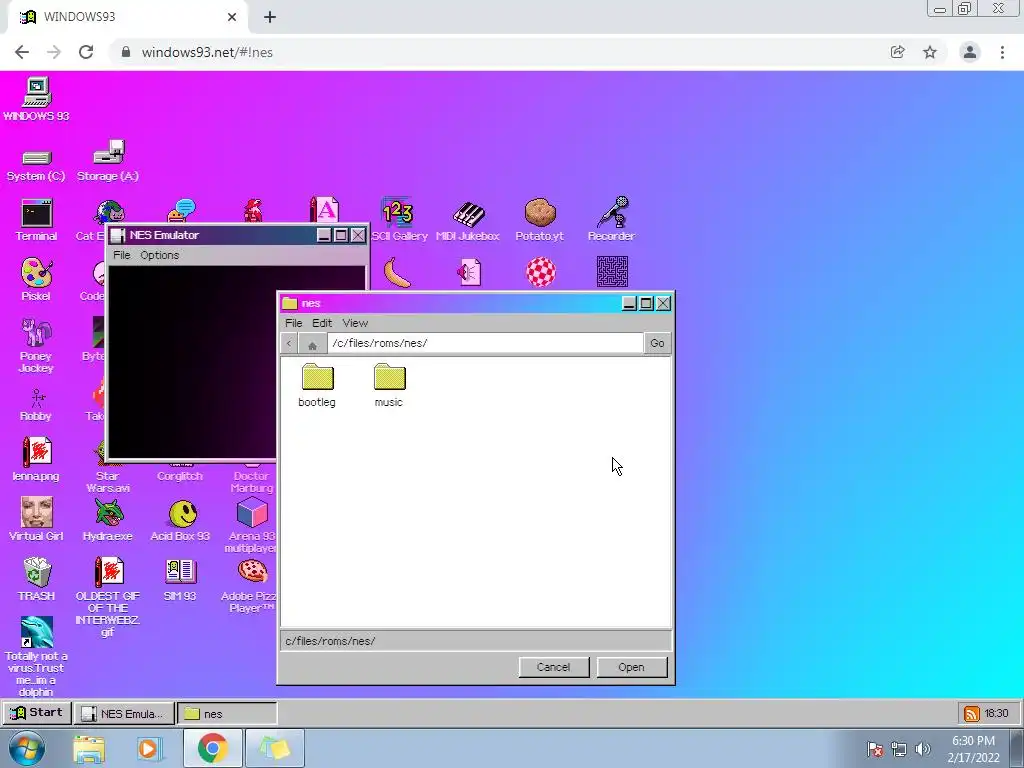Click the Go button beside the path
Screen dimensions: 1024x768
click(657, 344)
